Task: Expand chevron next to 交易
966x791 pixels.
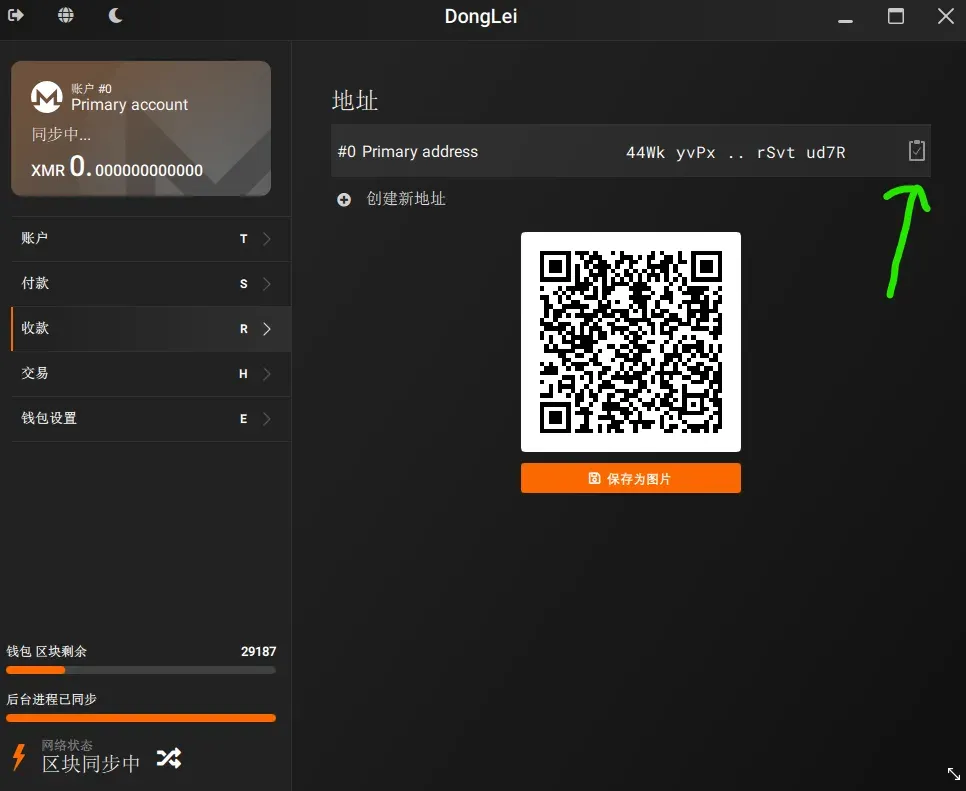Action: (x=267, y=374)
